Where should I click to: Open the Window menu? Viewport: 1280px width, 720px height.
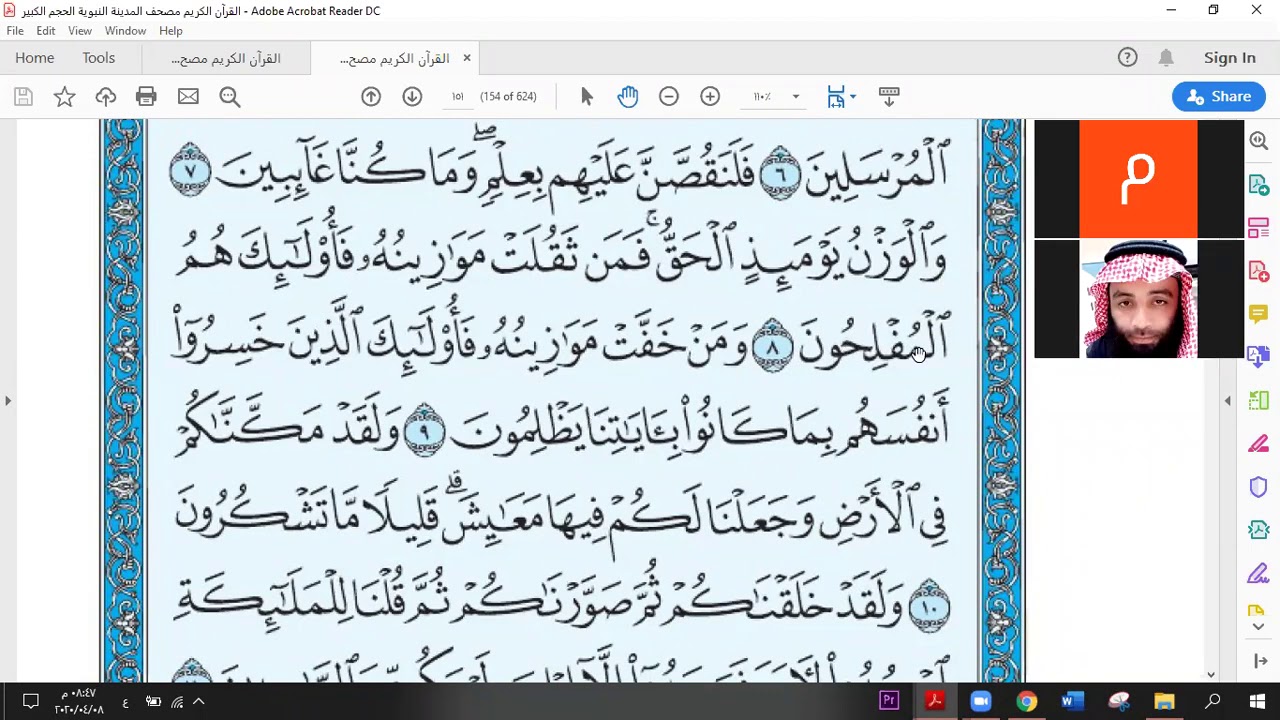125,31
